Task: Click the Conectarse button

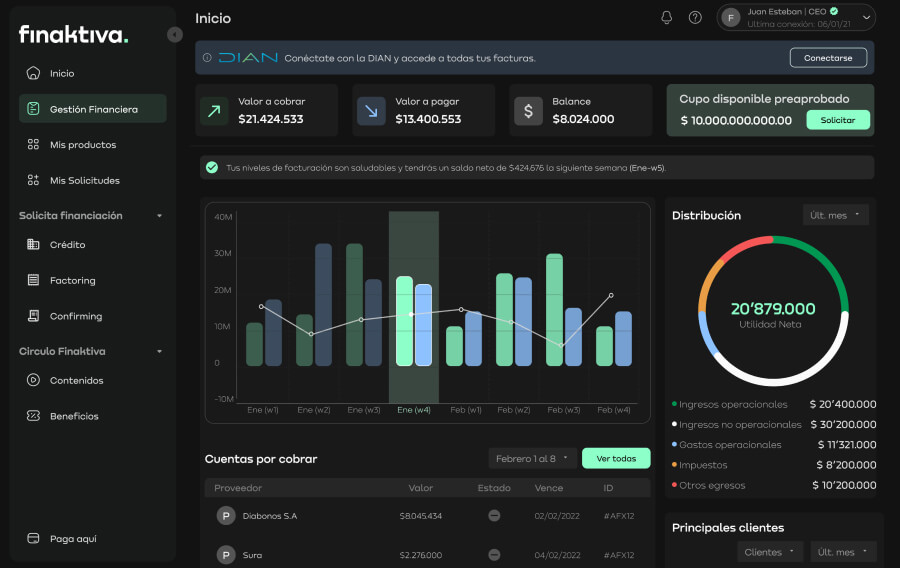Action: pyautogui.click(x=828, y=58)
